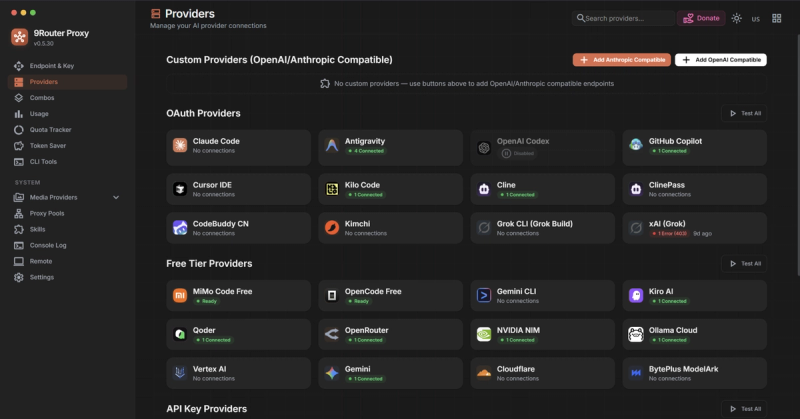This screenshot has width=800, height=419.
Task: Select the Kilo Code provider icon
Action: click(x=332, y=189)
